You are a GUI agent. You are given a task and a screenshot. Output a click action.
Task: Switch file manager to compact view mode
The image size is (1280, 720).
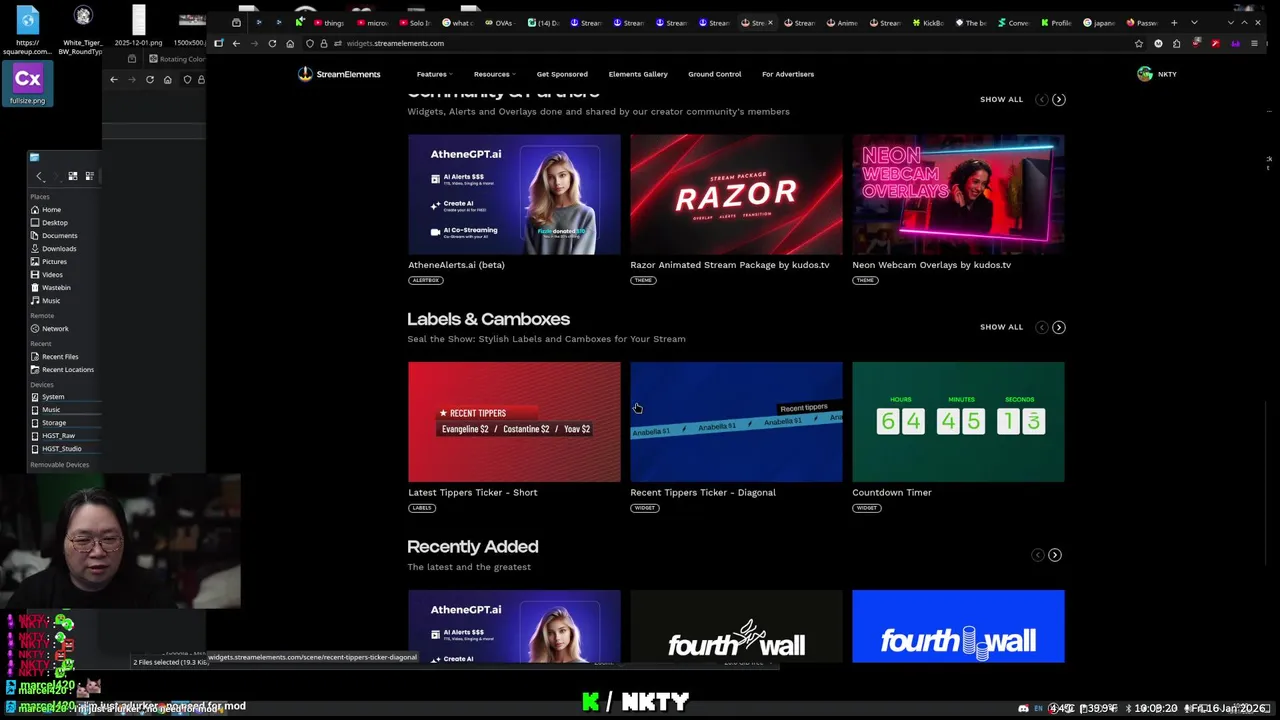coord(89,176)
